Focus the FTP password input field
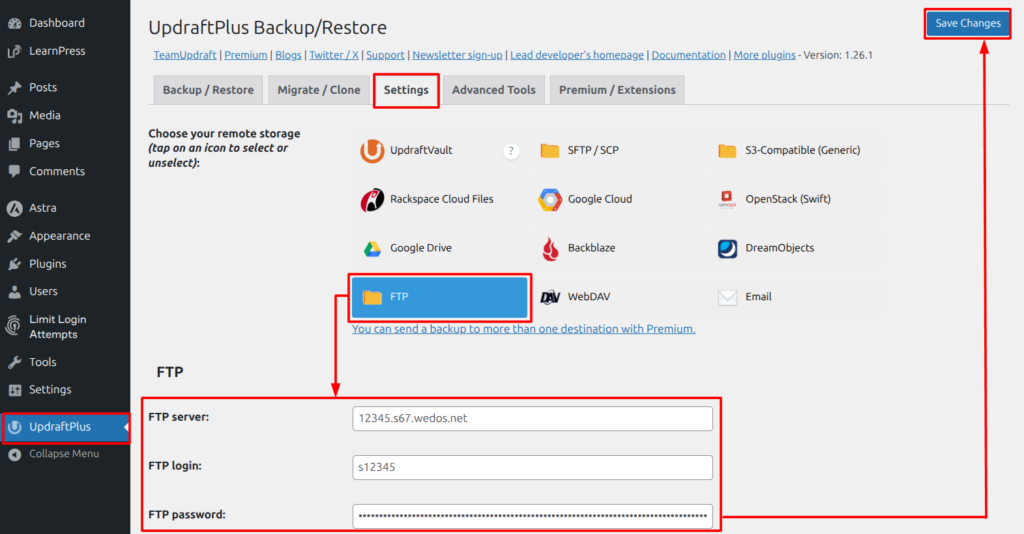 pyautogui.click(x=532, y=516)
